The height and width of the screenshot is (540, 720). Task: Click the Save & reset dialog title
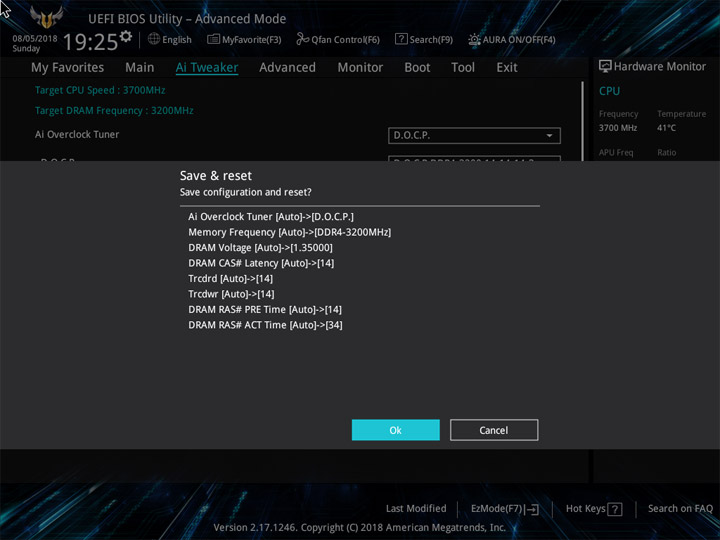pos(216,176)
